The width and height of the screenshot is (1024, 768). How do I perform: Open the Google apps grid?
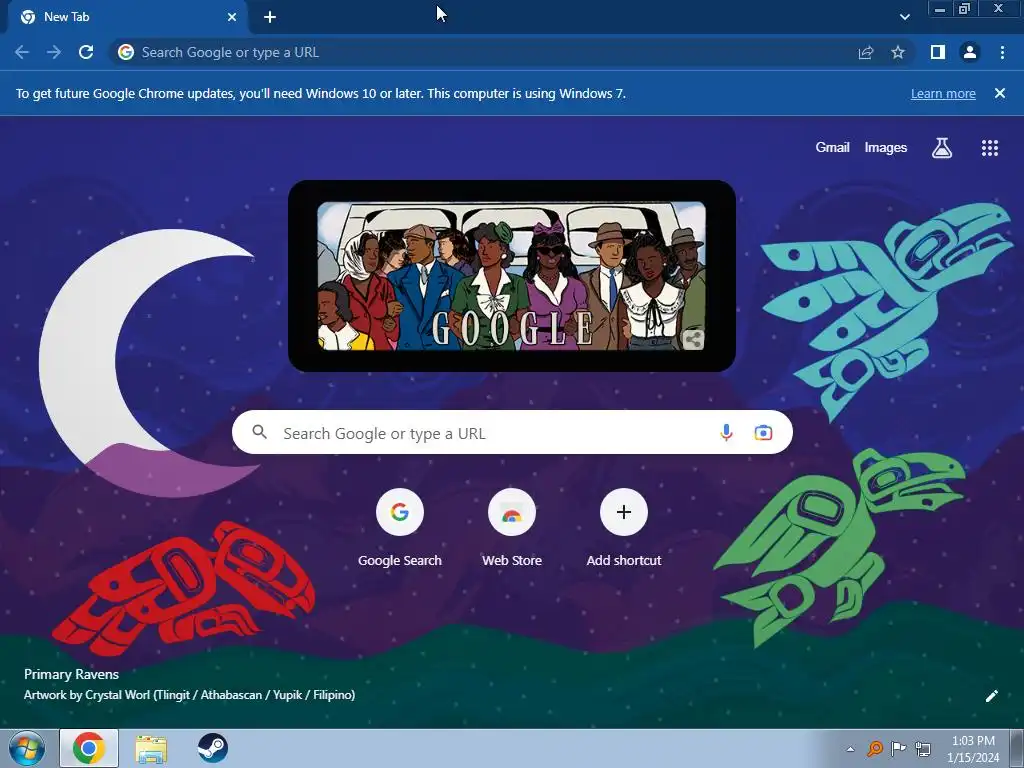pos(990,148)
